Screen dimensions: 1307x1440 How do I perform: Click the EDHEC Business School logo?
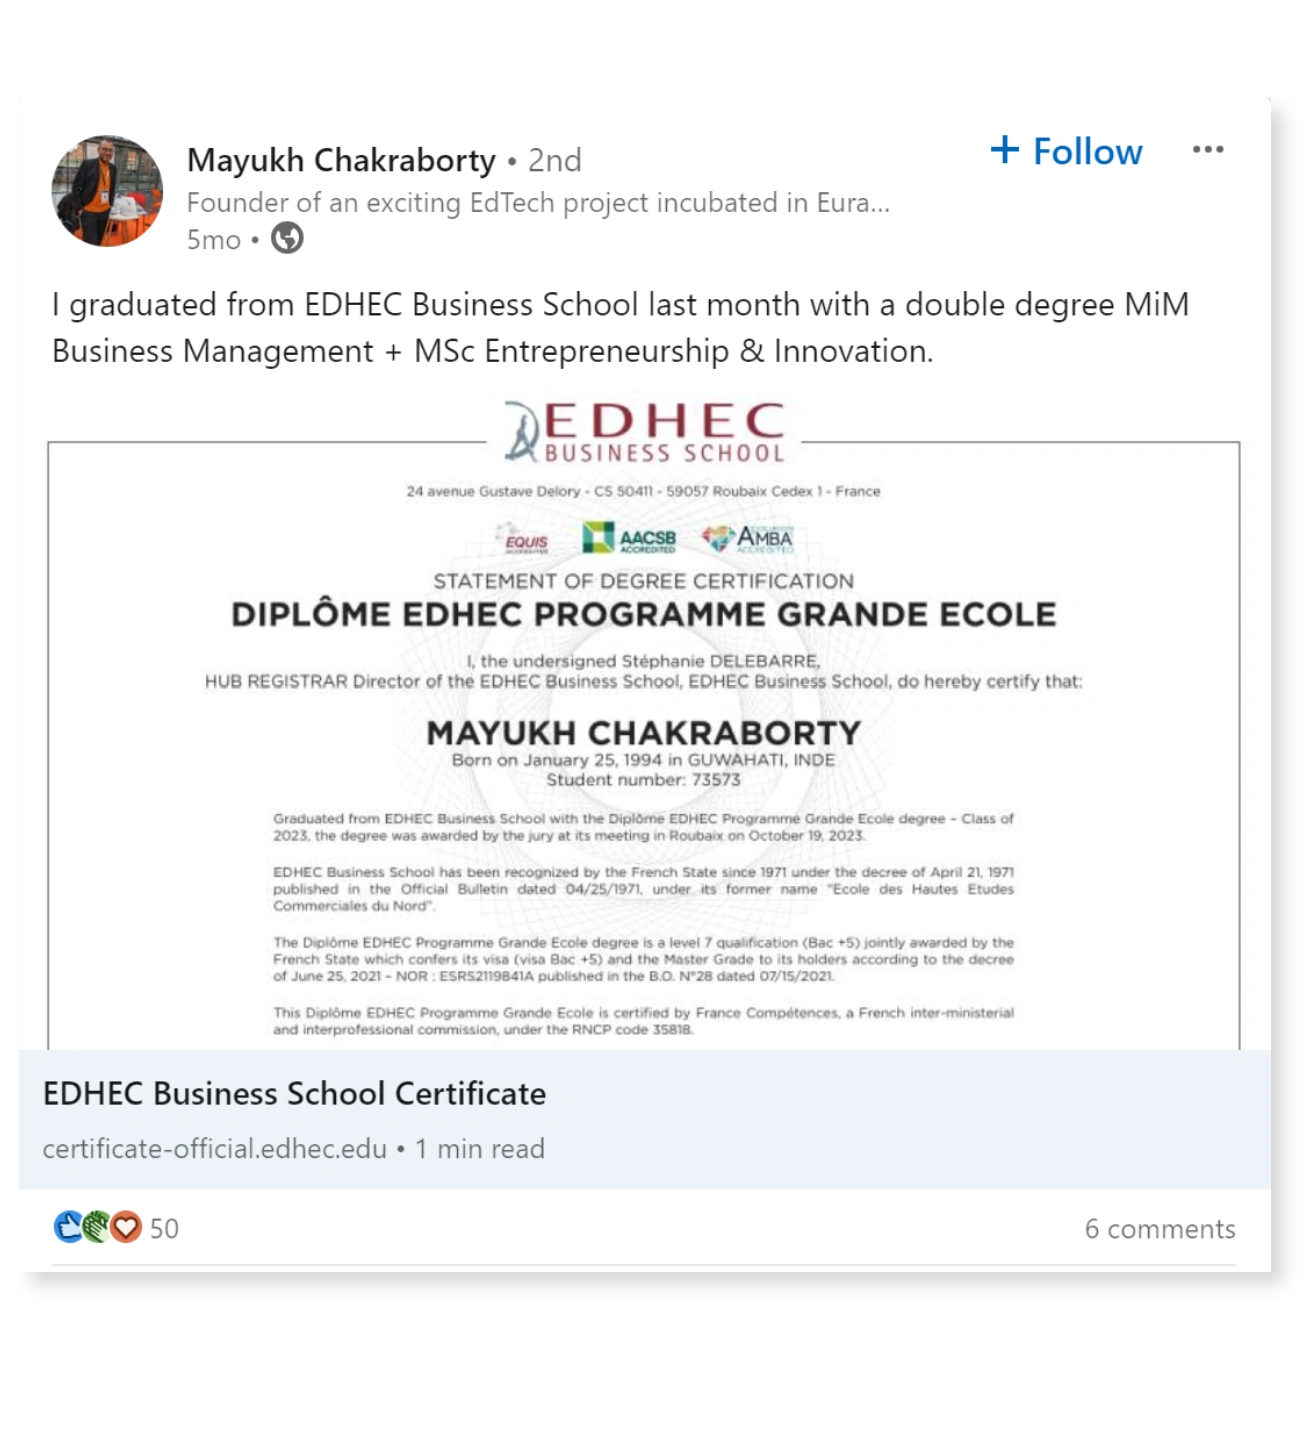click(647, 430)
